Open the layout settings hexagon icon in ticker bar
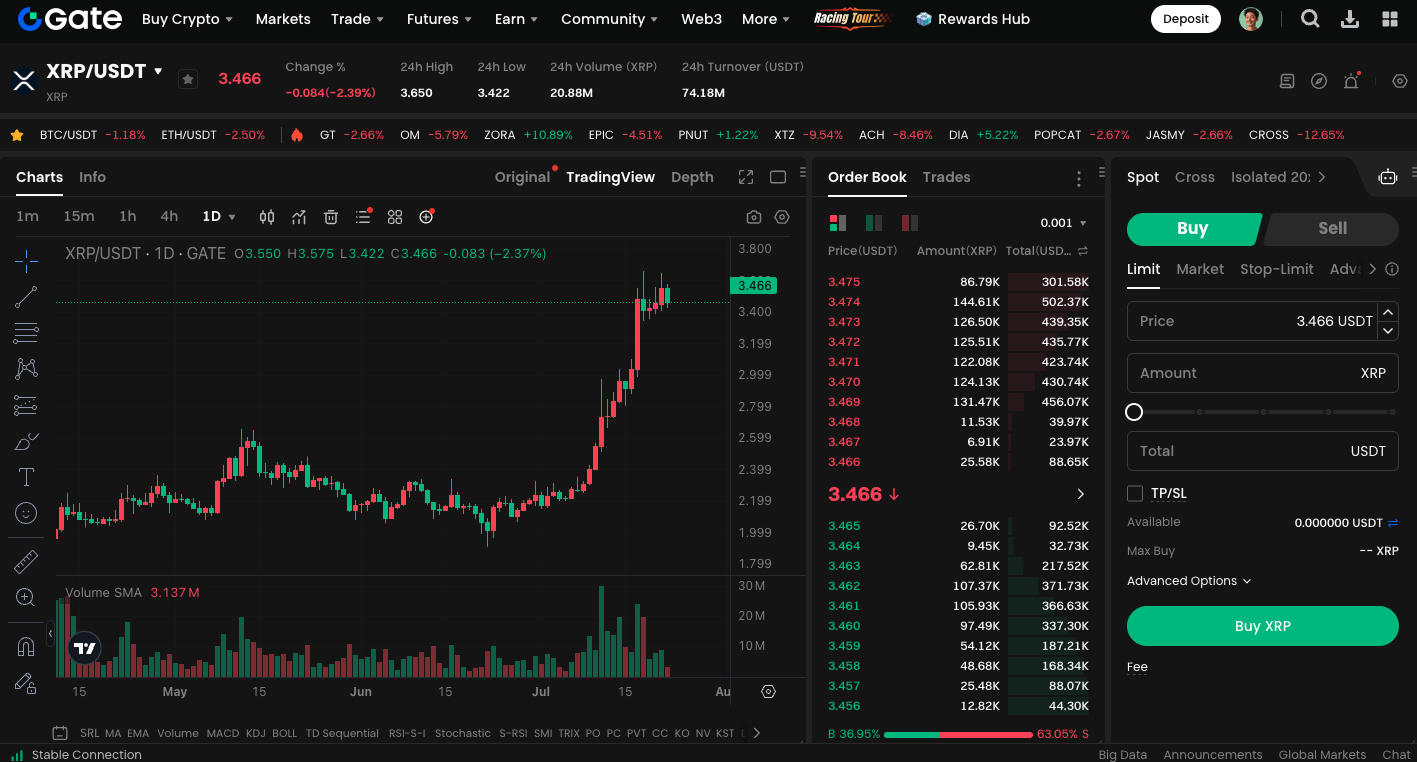 (x=1400, y=81)
